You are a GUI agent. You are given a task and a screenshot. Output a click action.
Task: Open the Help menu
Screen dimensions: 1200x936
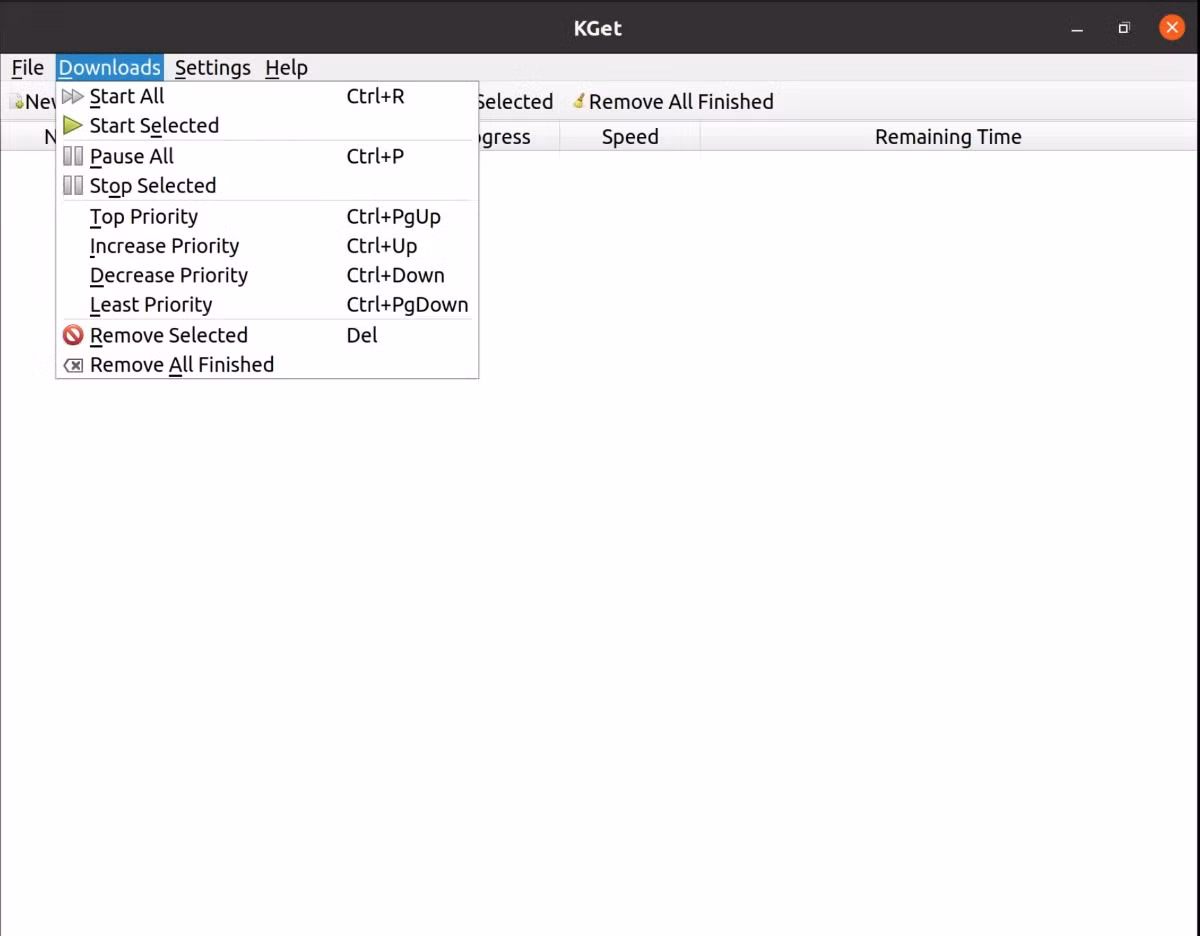[x=286, y=68]
